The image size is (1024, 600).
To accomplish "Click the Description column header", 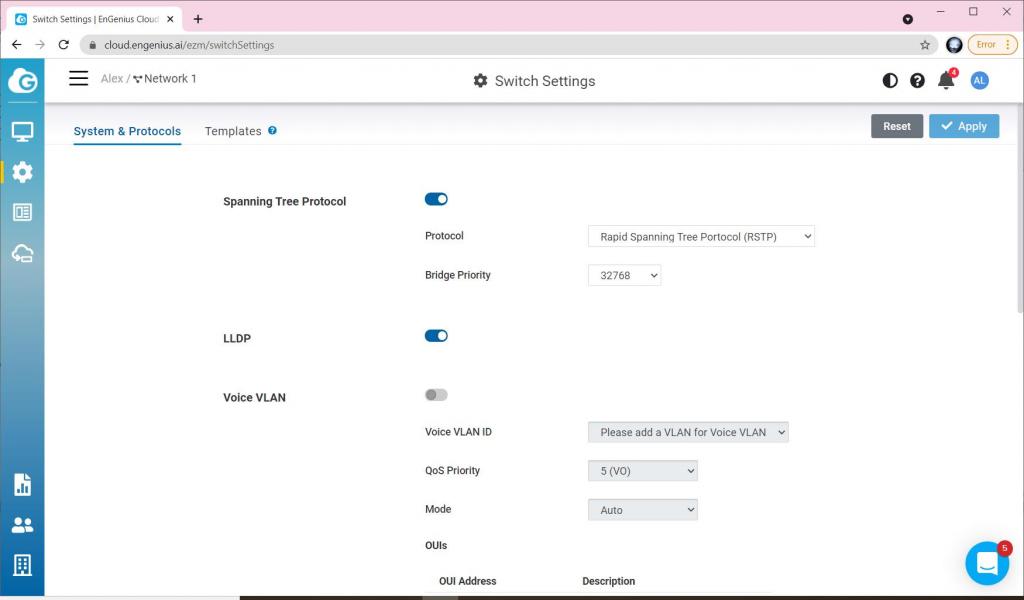I will 609,581.
